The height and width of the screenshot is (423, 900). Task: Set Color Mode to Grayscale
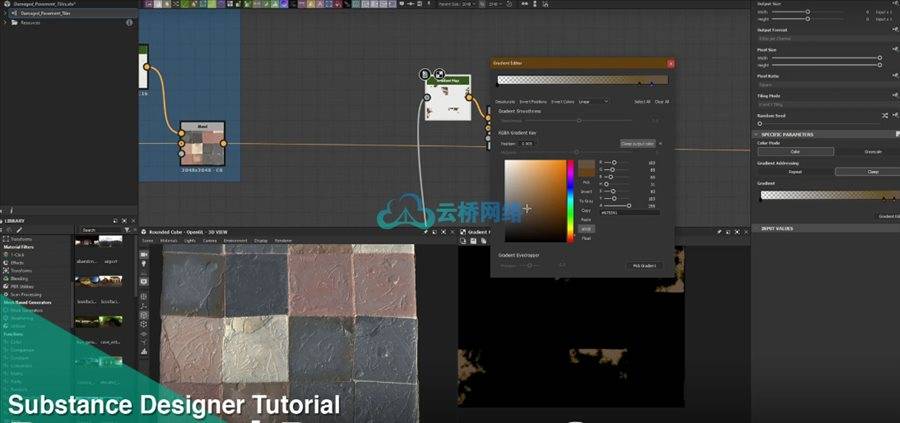pos(872,152)
